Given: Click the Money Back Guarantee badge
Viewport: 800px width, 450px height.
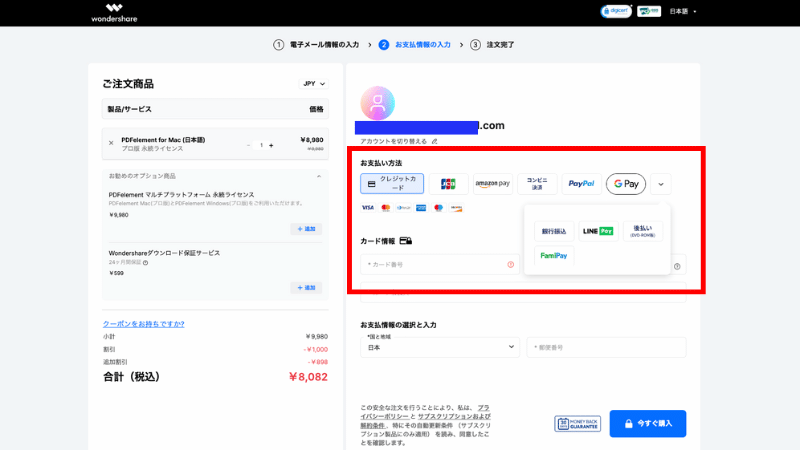Looking at the screenshot, I should coord(578,423).
